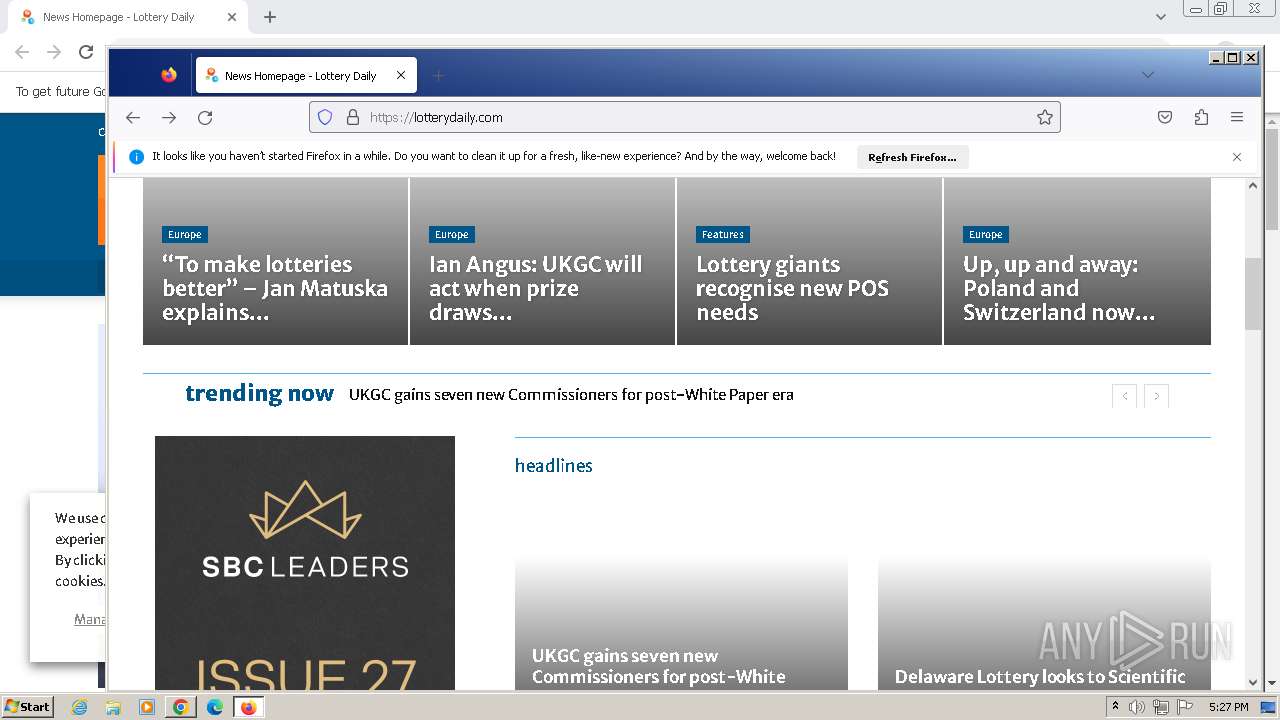Click the taskbar clock 5:27 PM
The width and height of the screenshot is (1280, 720).
(x=1228, y=707)
